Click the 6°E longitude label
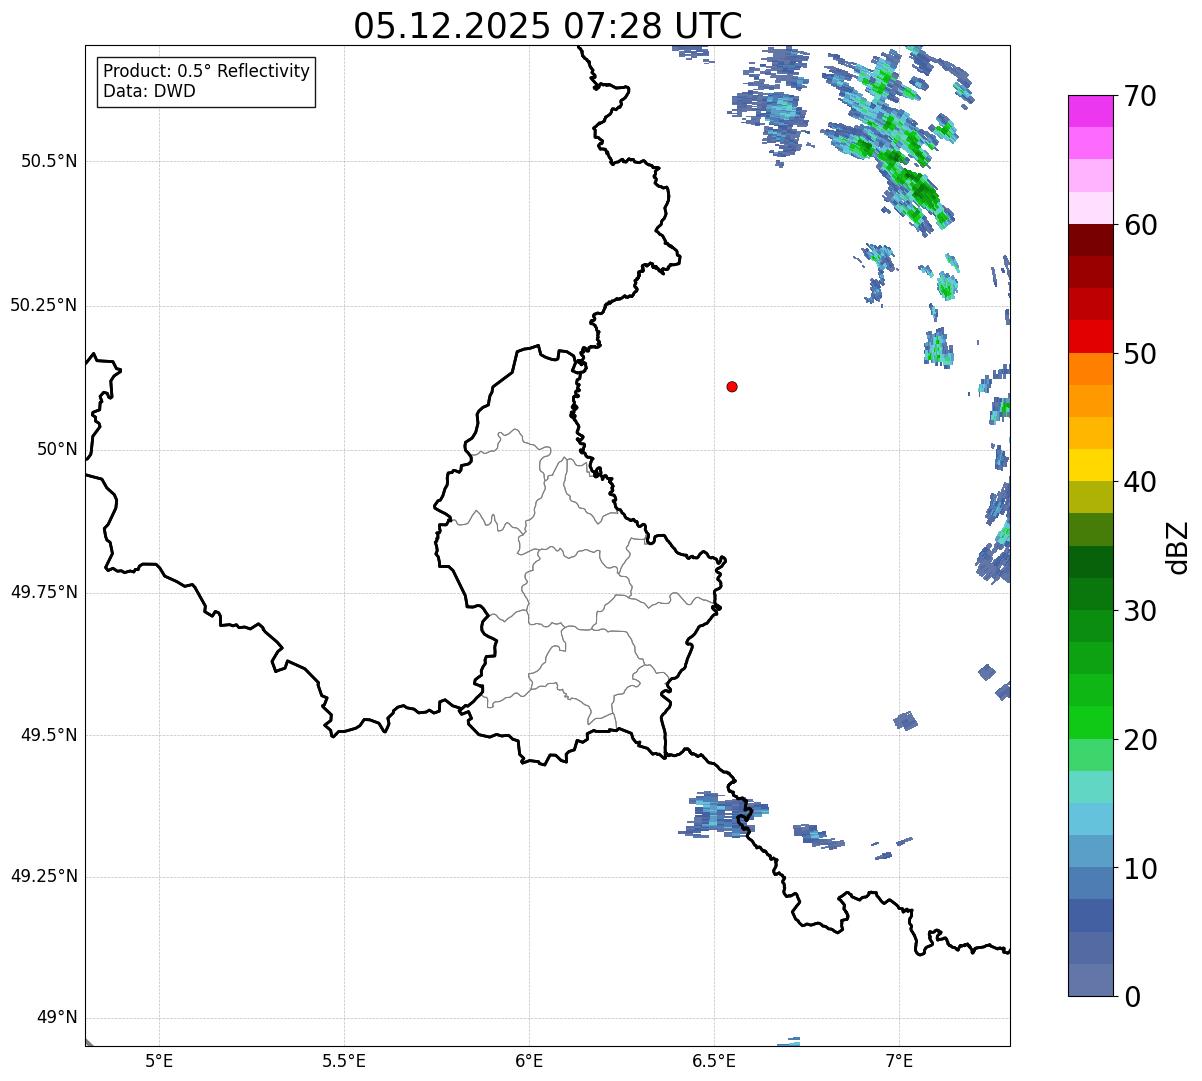 click(529, 1061)
